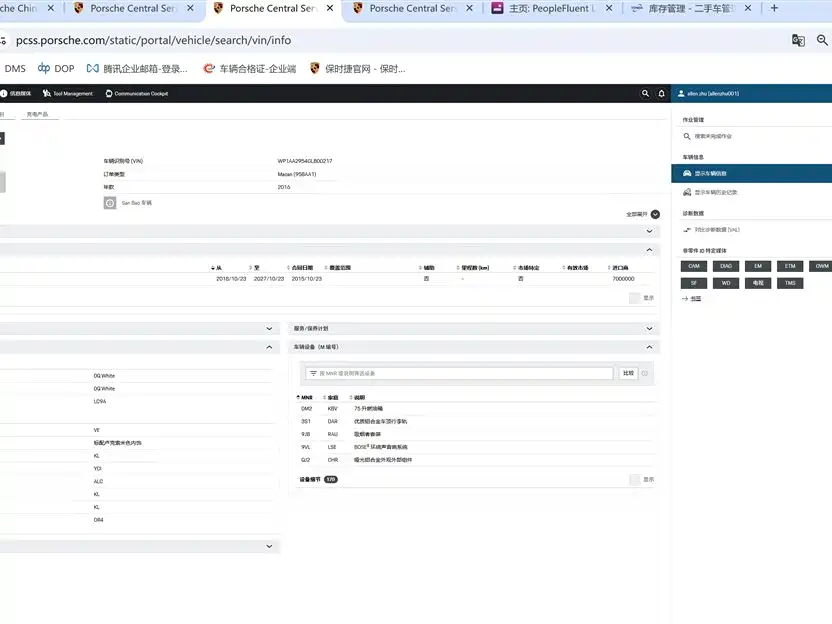This screenshot has width=832, height=624.
Task: Click the DIAG media button
Action: (x=726, y=266)
